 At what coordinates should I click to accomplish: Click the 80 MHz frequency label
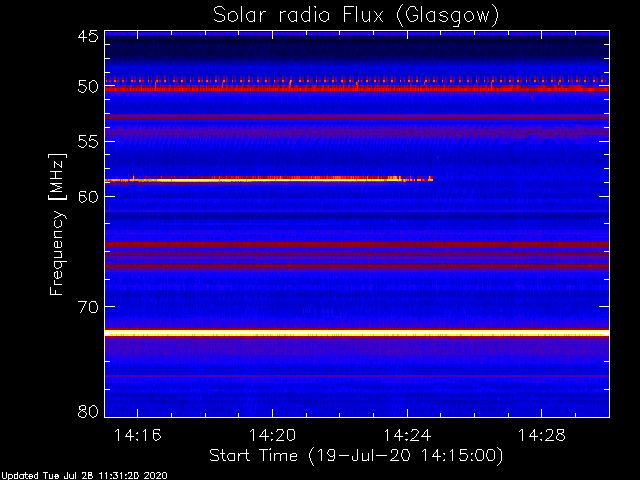(88, 411)
